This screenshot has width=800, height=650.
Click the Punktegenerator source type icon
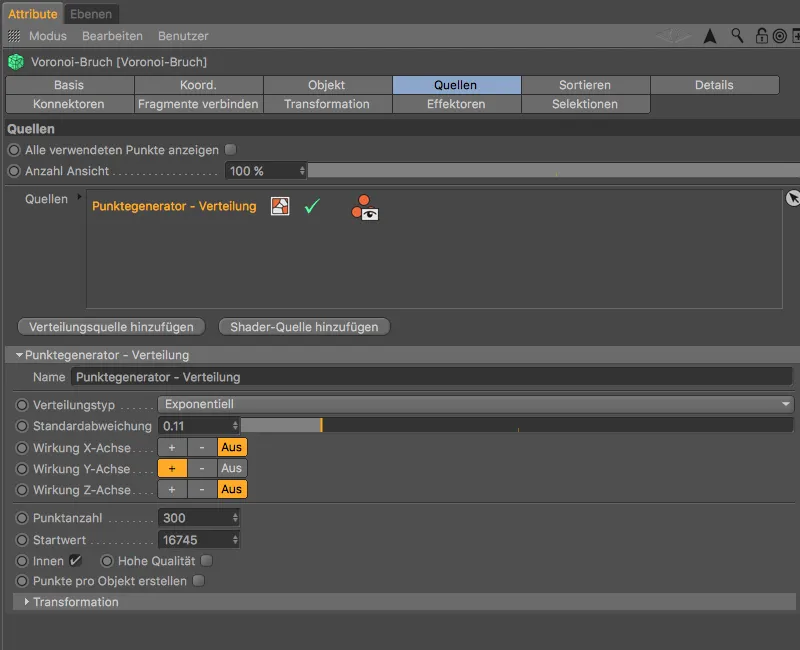pyautogui.click(x=280, y=206)
